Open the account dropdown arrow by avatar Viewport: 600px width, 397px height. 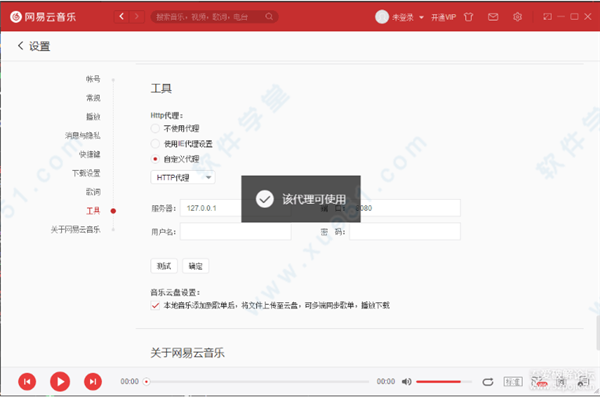tap(421, 17)
